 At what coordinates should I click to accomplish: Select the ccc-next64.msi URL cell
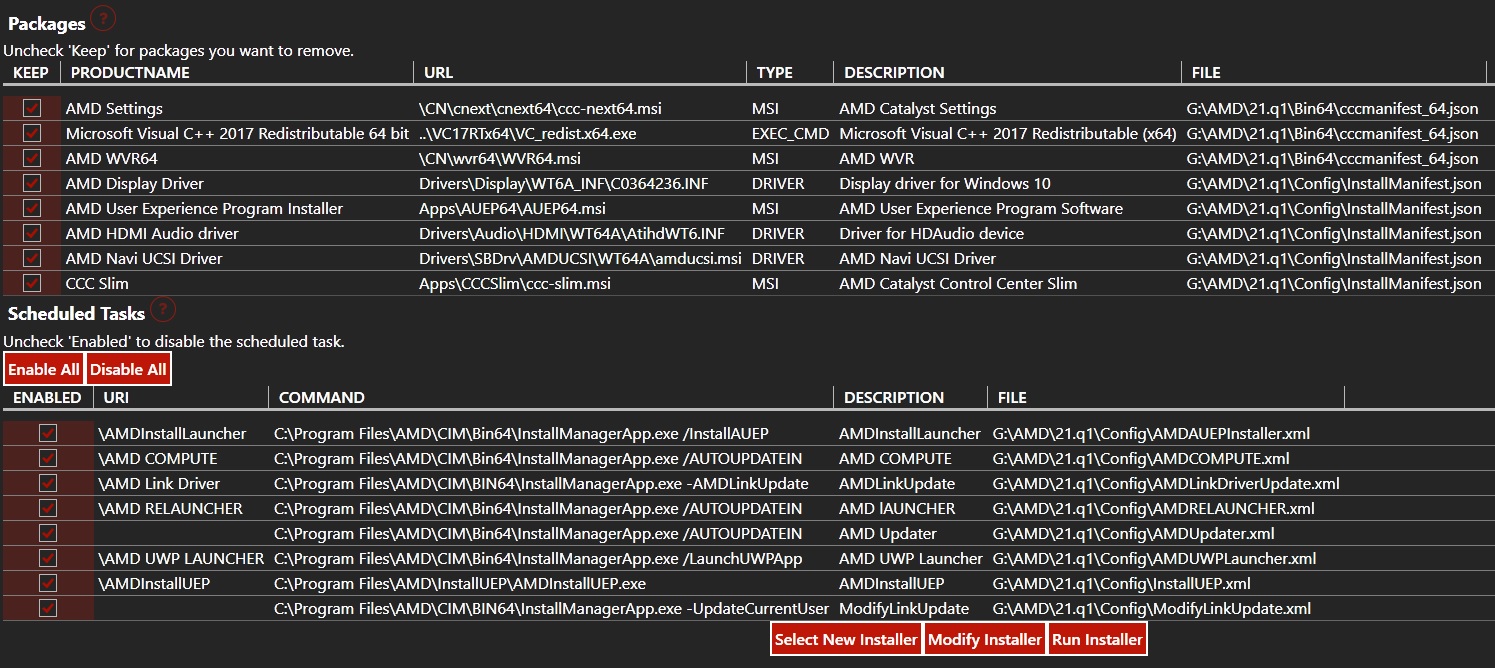tap(540, 108)
